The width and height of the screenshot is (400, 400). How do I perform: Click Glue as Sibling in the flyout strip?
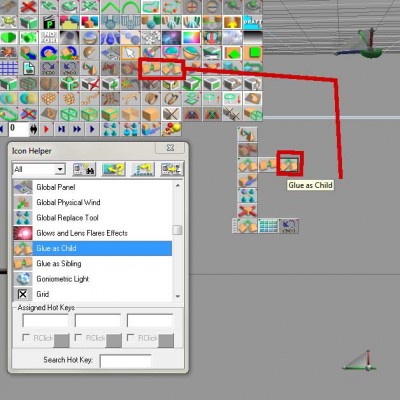click(x=268, y=165)
